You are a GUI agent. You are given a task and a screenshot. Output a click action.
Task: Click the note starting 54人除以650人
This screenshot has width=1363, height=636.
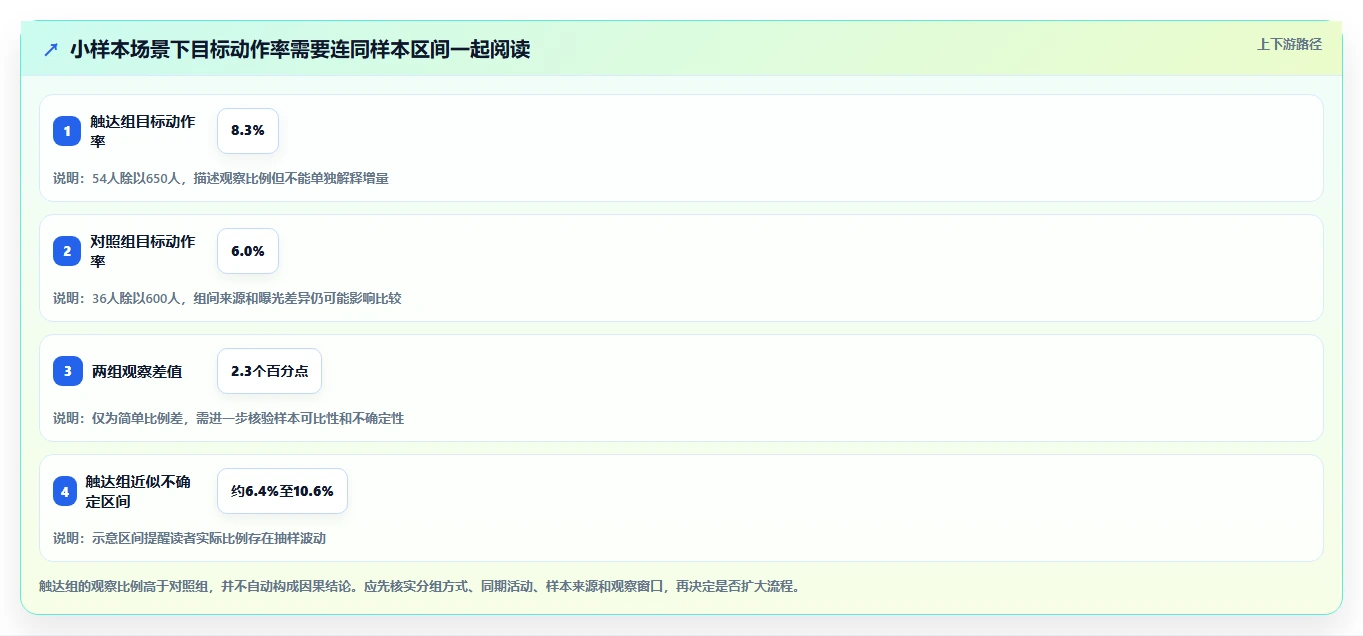pos(221,178)
